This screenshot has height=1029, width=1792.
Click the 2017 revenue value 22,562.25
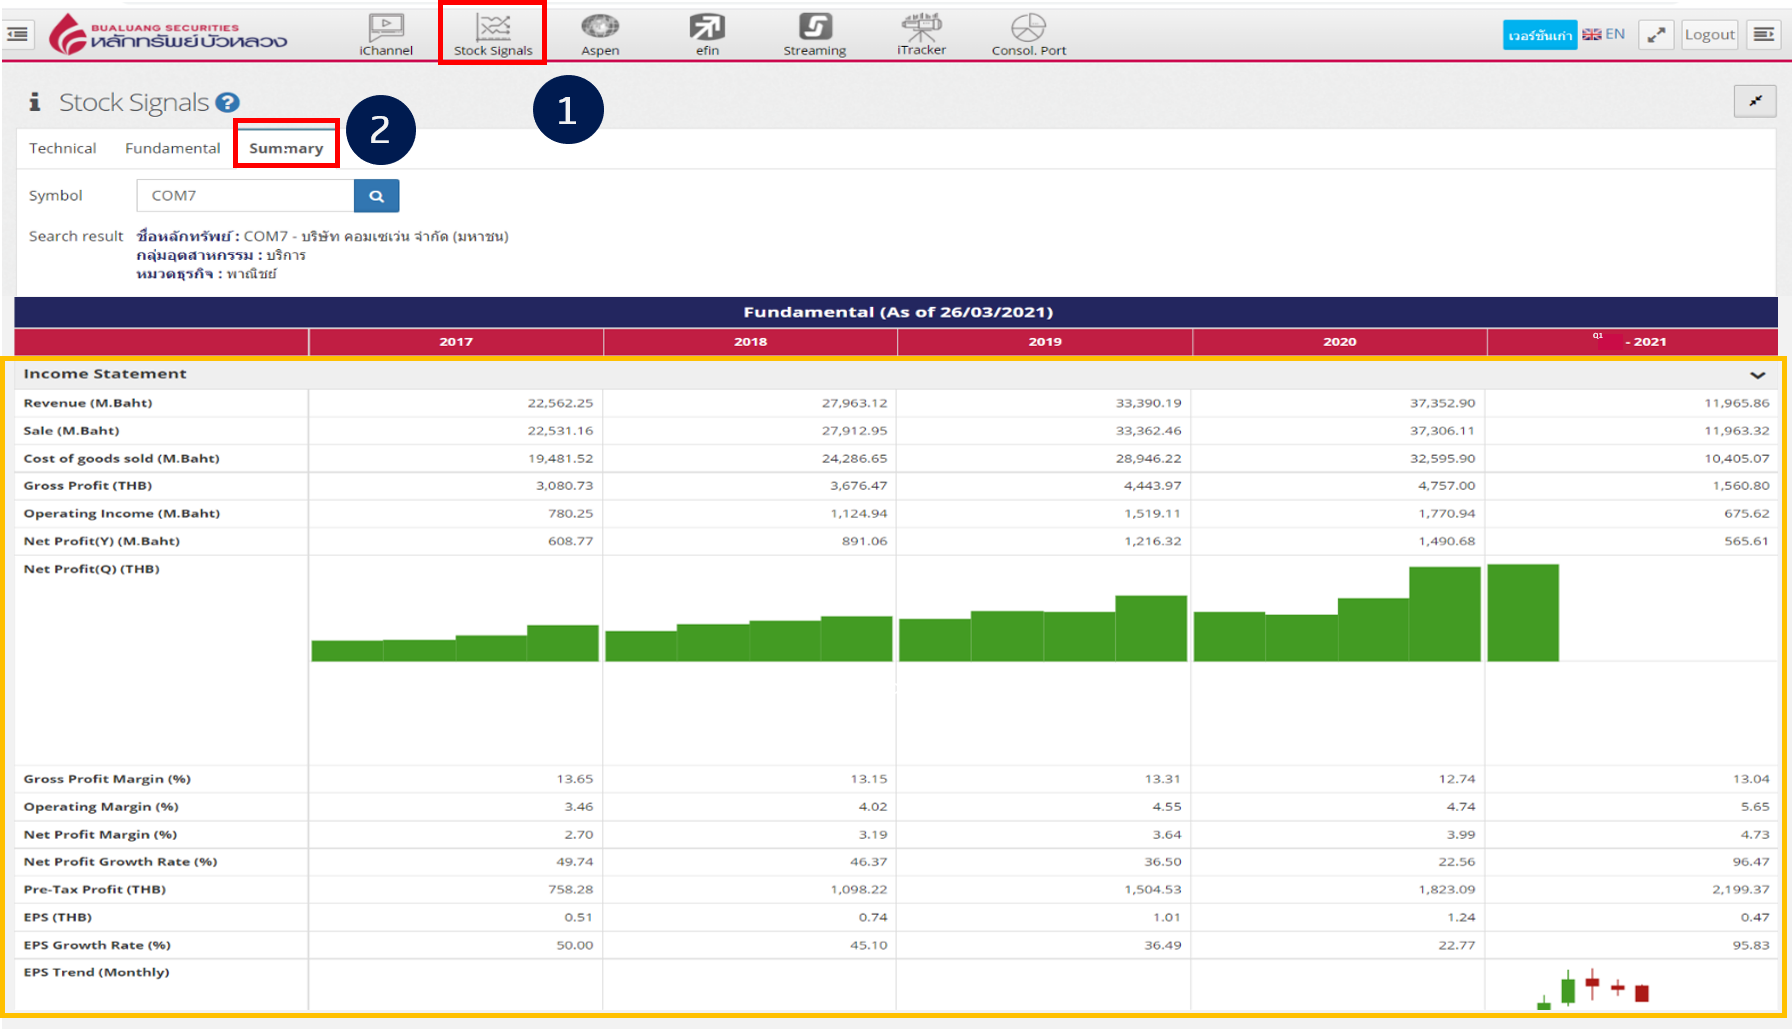tap(560, 403)
